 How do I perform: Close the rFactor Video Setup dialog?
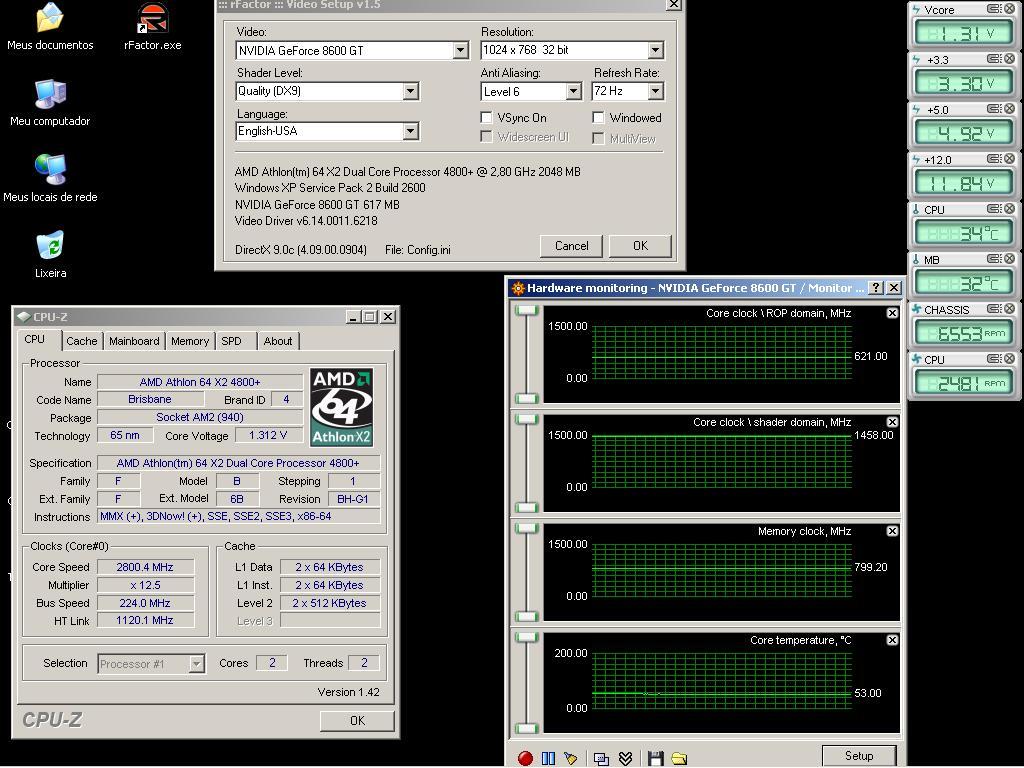[673, 5]
